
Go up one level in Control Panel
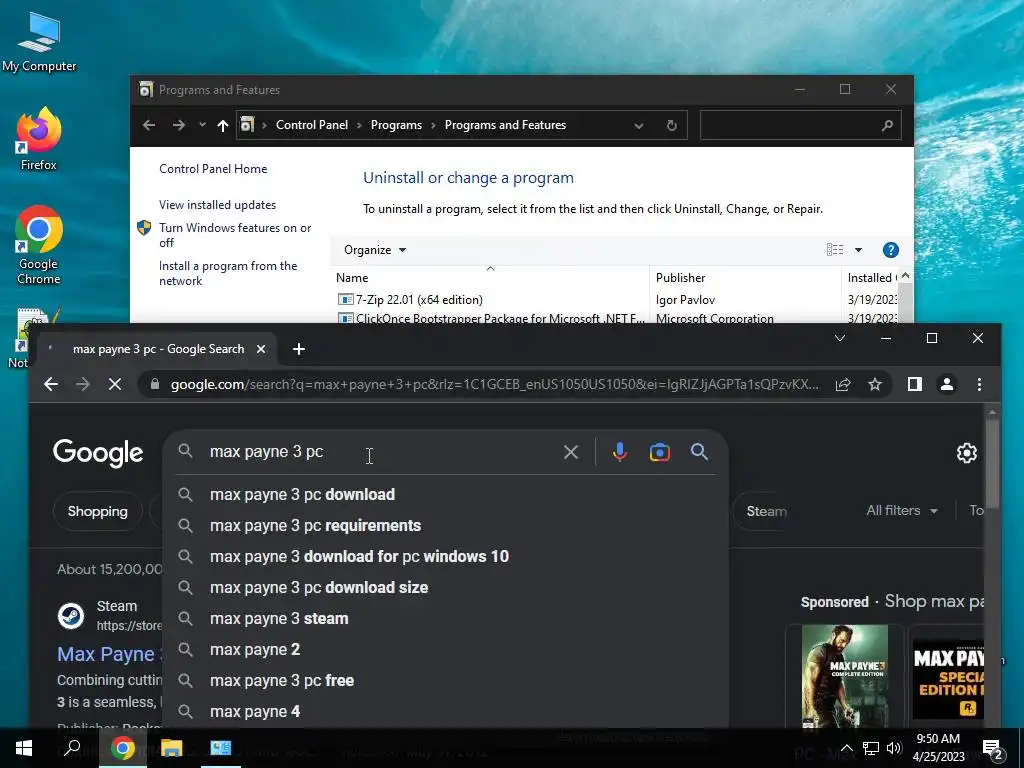click(223, 125)
